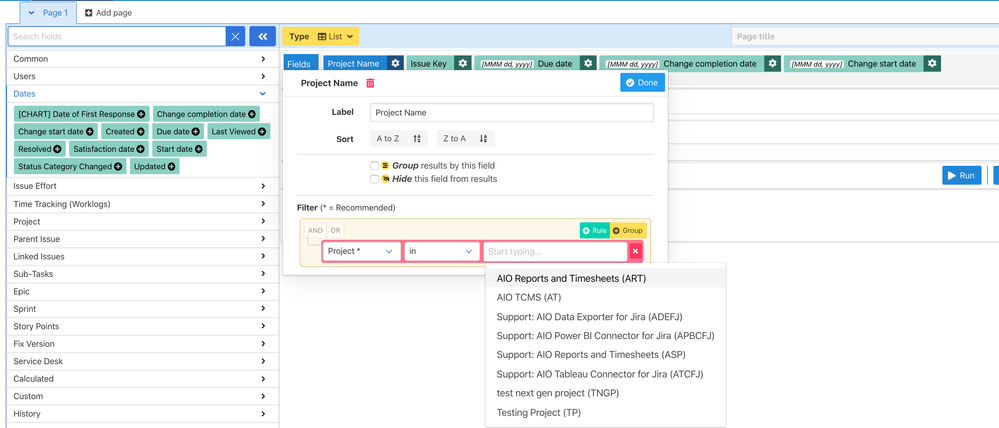The height and width of the screenshot is (428, 999).
Task: Select Support: AIO Power BI Connector option
Action: pos(605,336)
